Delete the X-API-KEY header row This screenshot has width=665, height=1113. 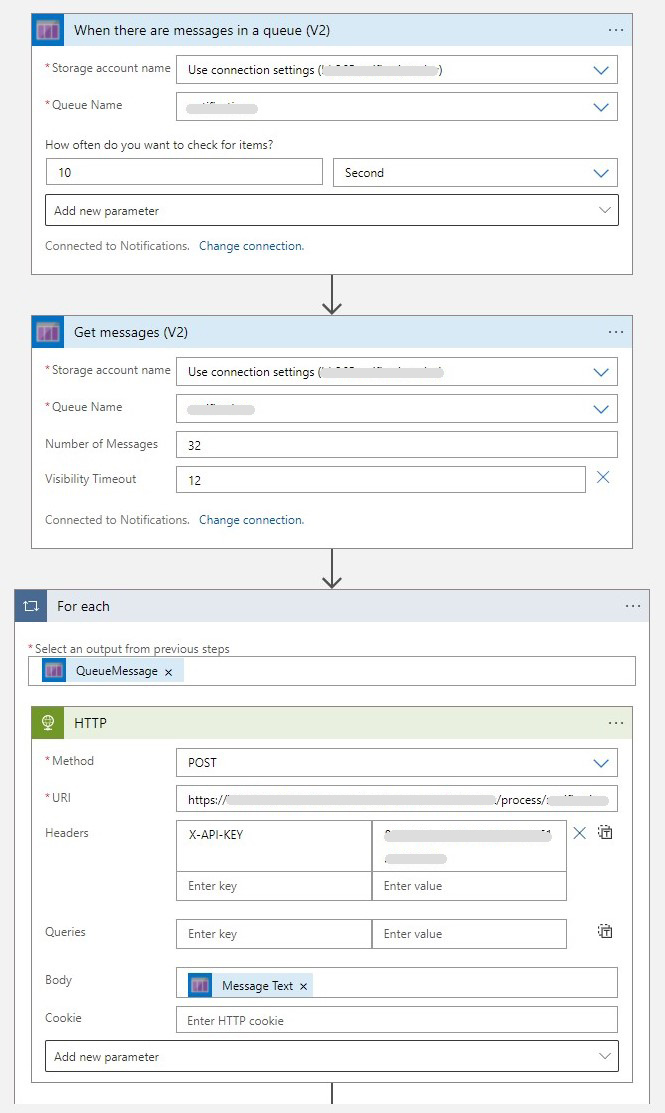[580, 833]
